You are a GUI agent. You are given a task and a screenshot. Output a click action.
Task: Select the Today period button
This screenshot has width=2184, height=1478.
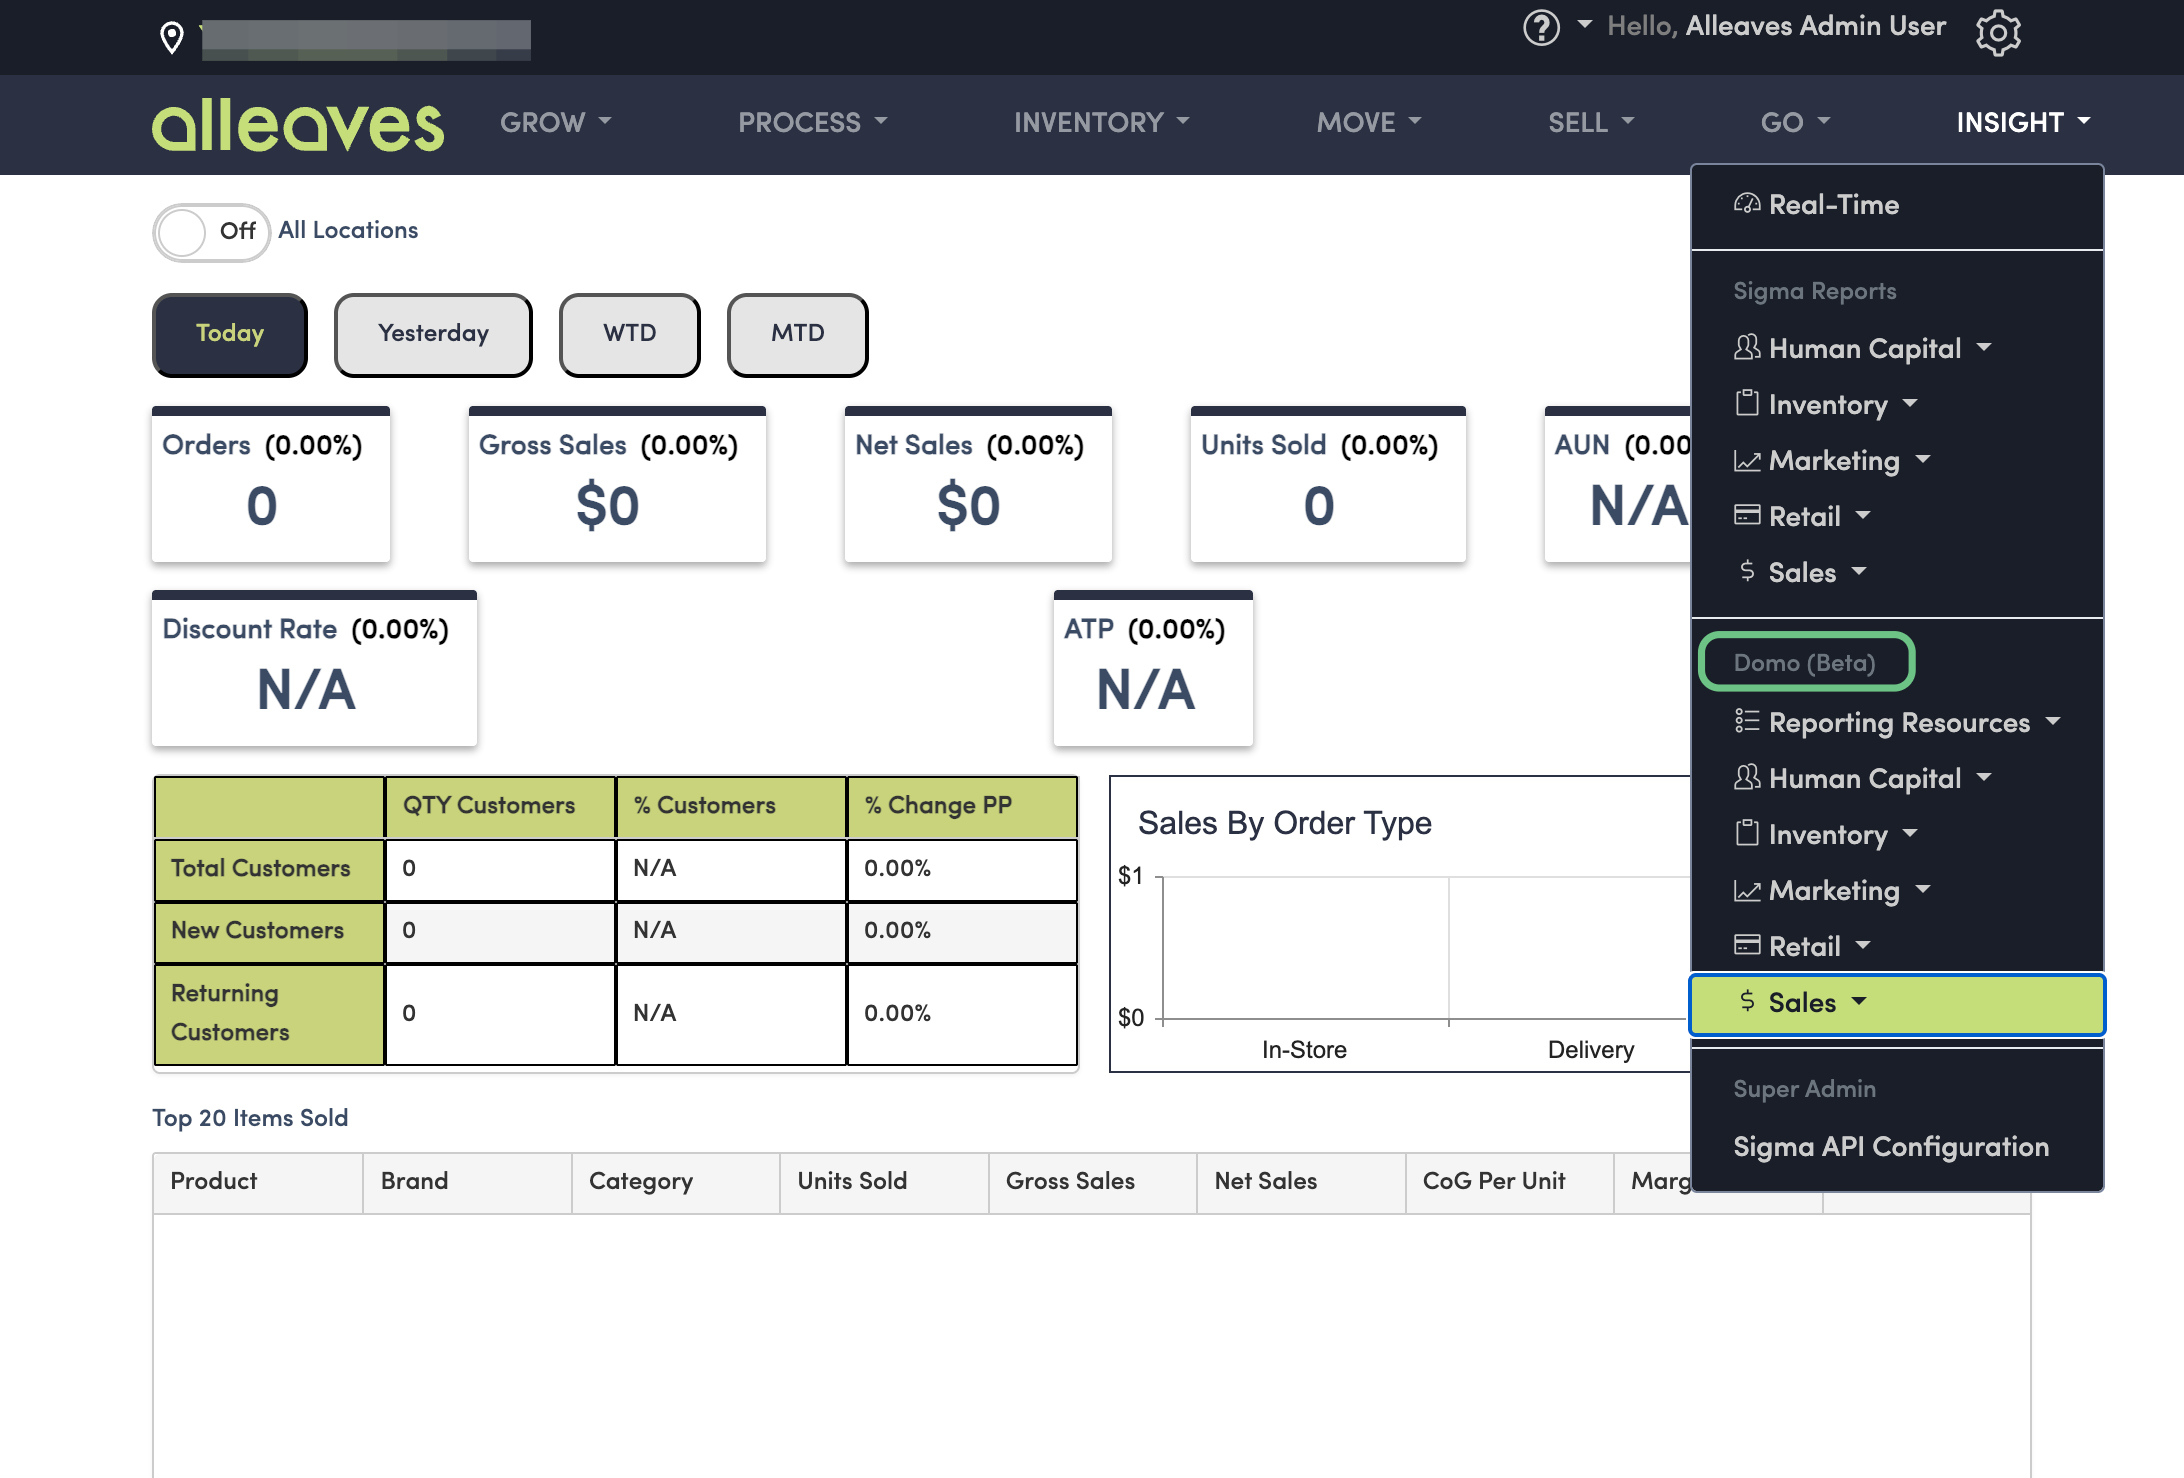(230, 334)
